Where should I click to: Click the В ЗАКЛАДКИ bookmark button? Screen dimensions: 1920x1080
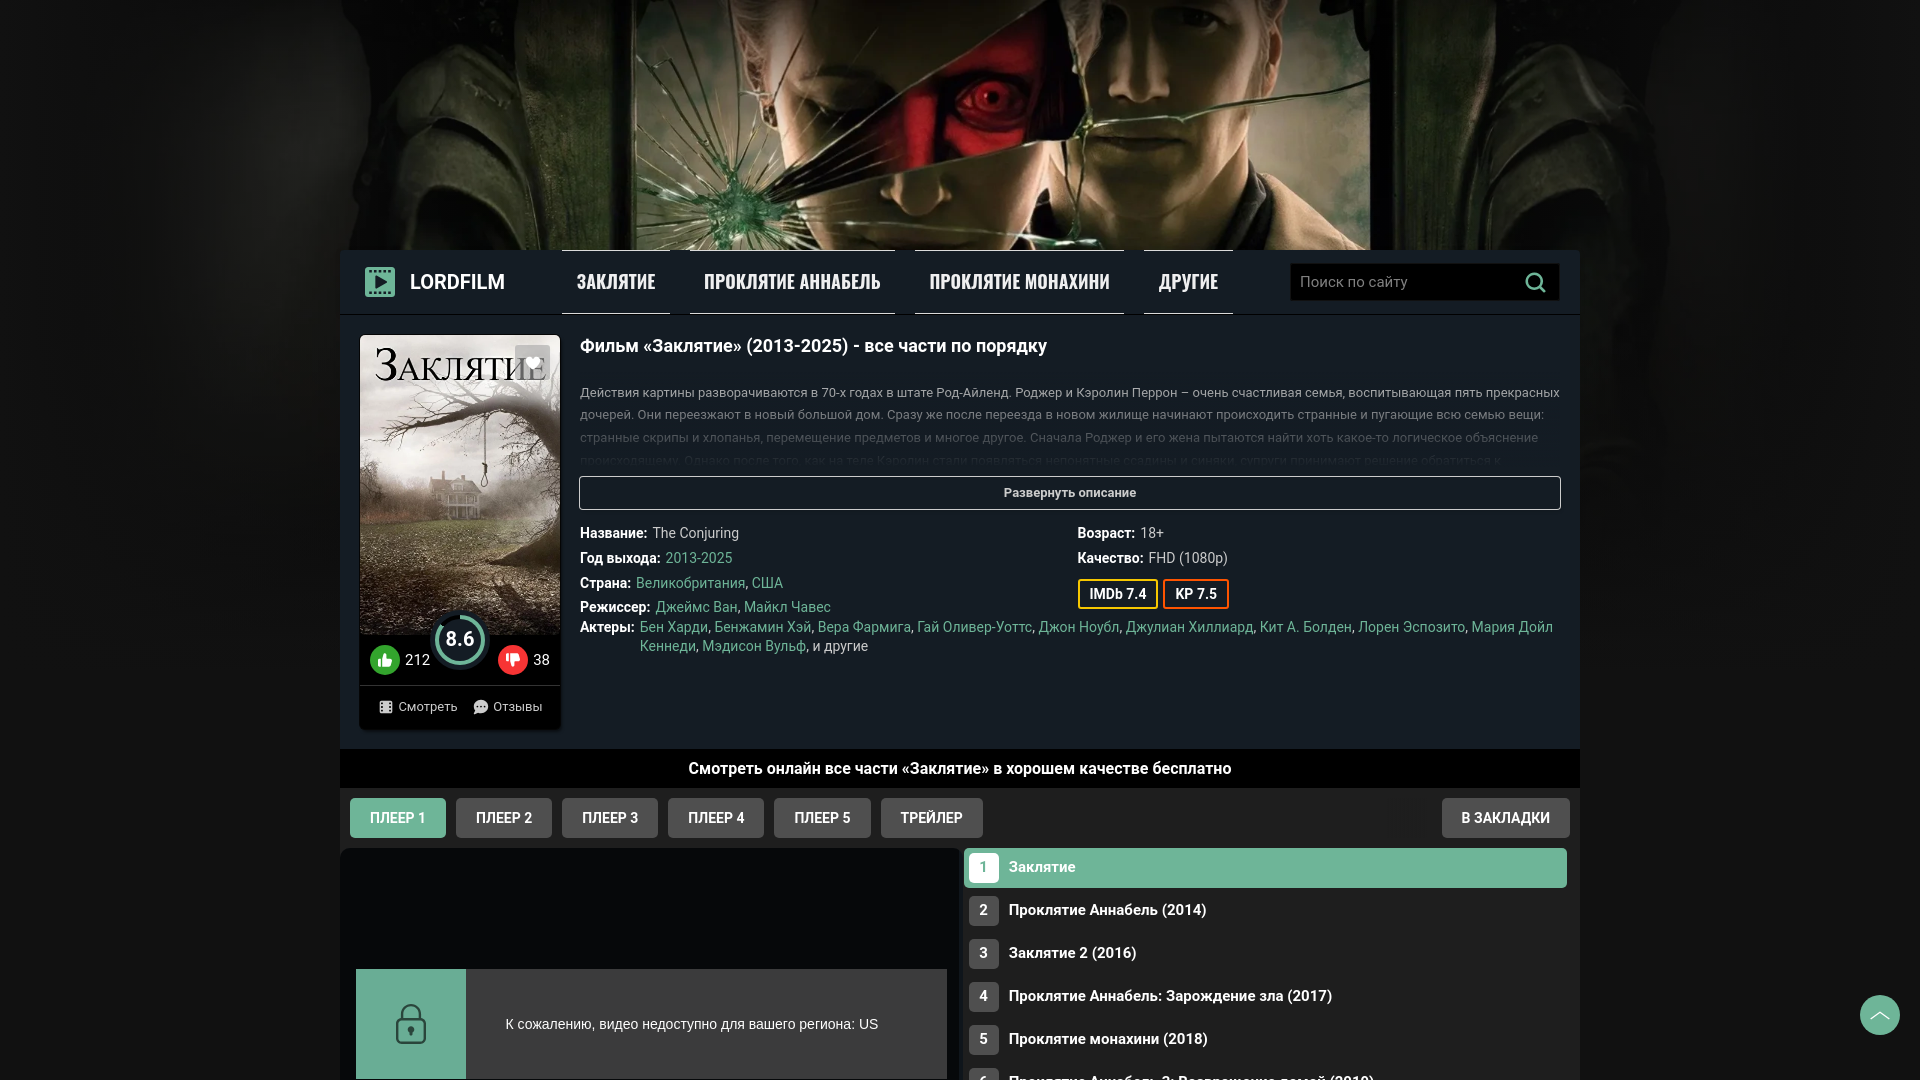coord(1506,818)
